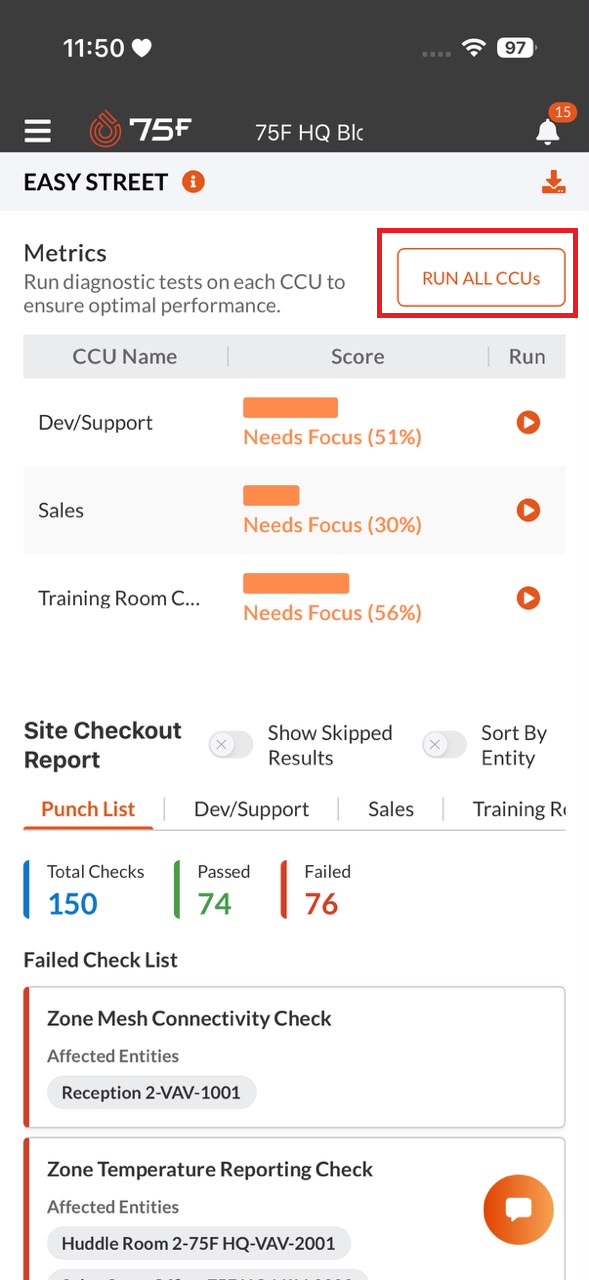
Task: Select Reception 2-VAV-1001 entity chip
Action: (151, 1092)
